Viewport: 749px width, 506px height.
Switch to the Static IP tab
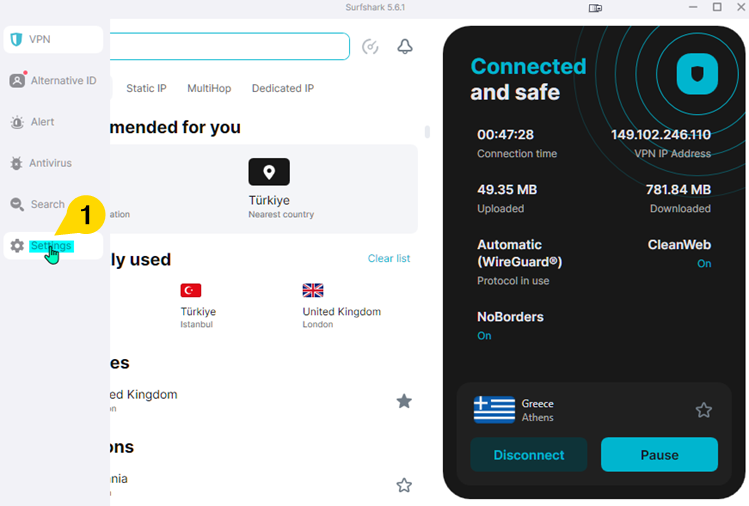click(146, 88)
